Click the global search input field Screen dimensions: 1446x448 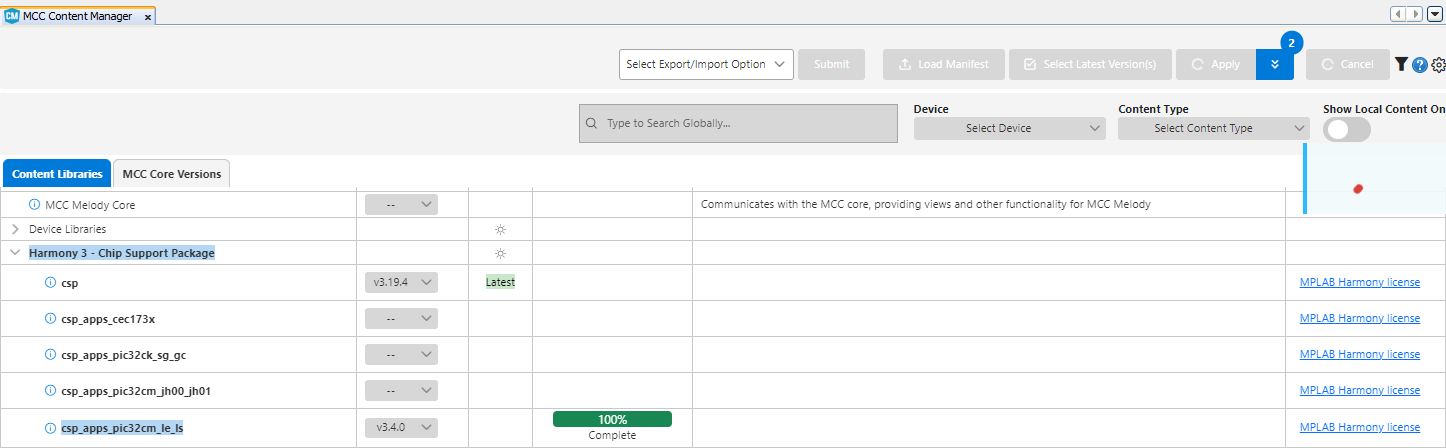(x=738, y=123)
